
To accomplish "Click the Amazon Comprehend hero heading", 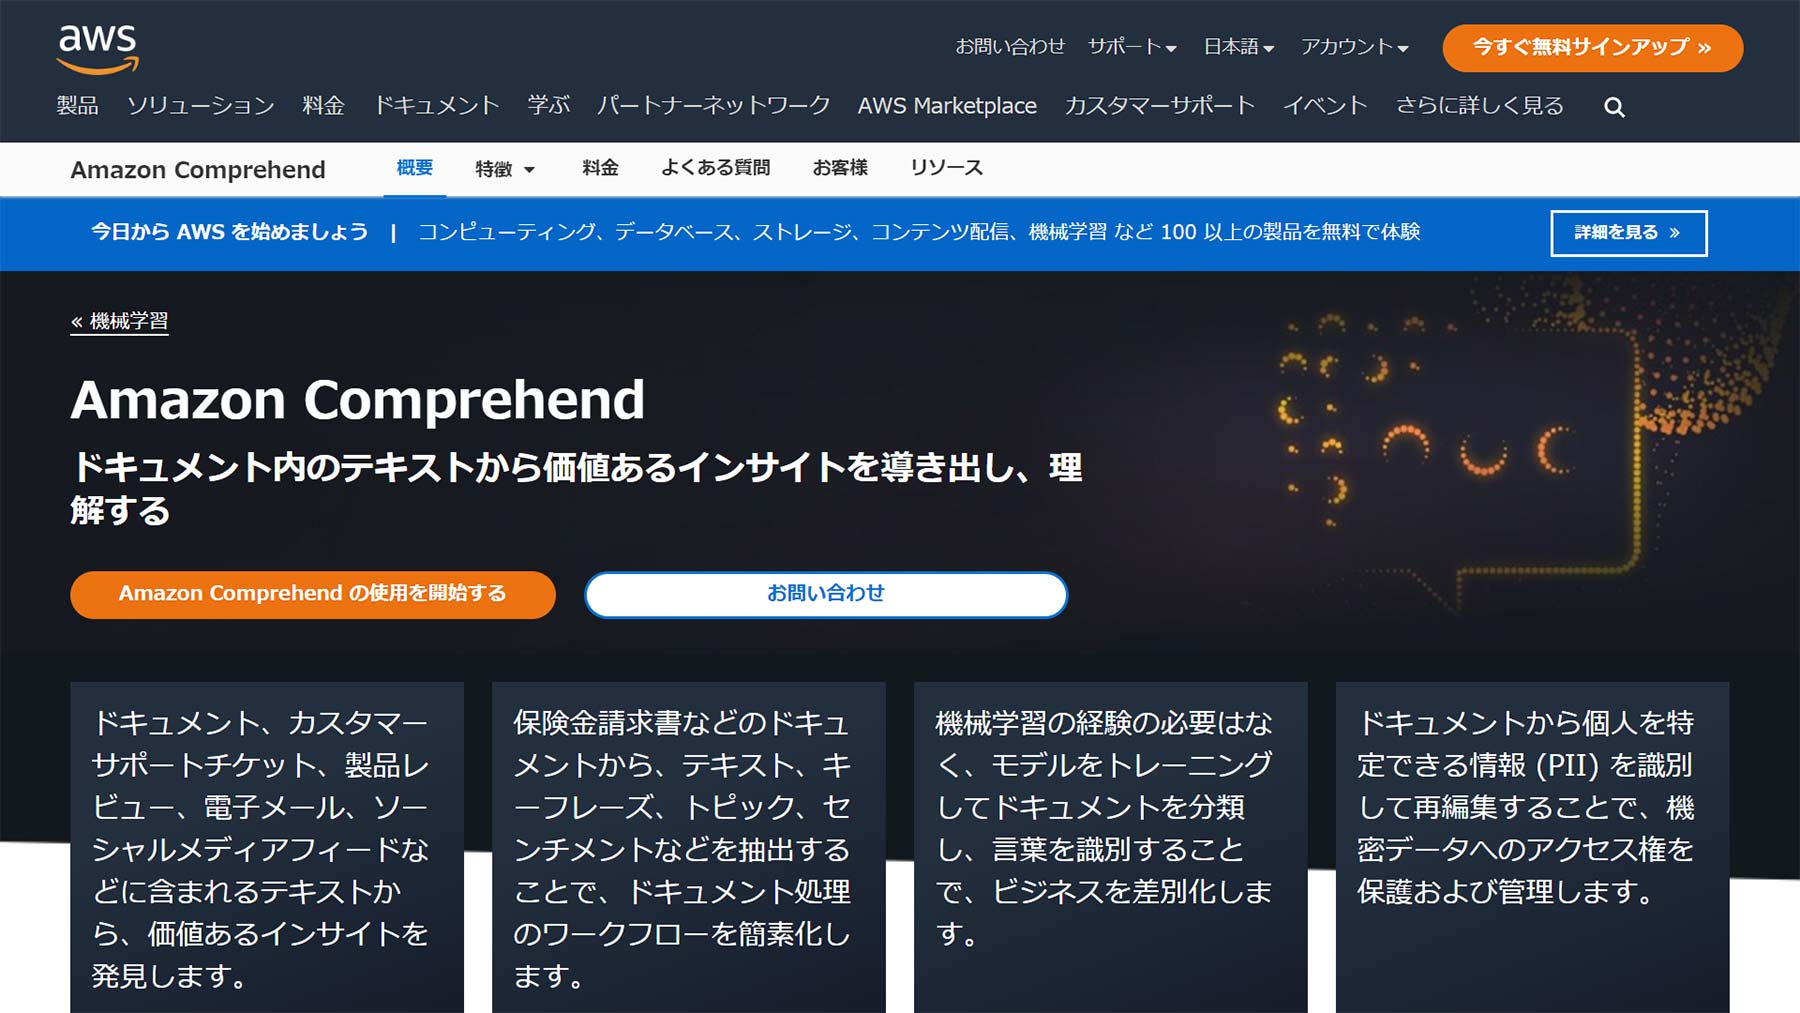I will pos(357,400).
